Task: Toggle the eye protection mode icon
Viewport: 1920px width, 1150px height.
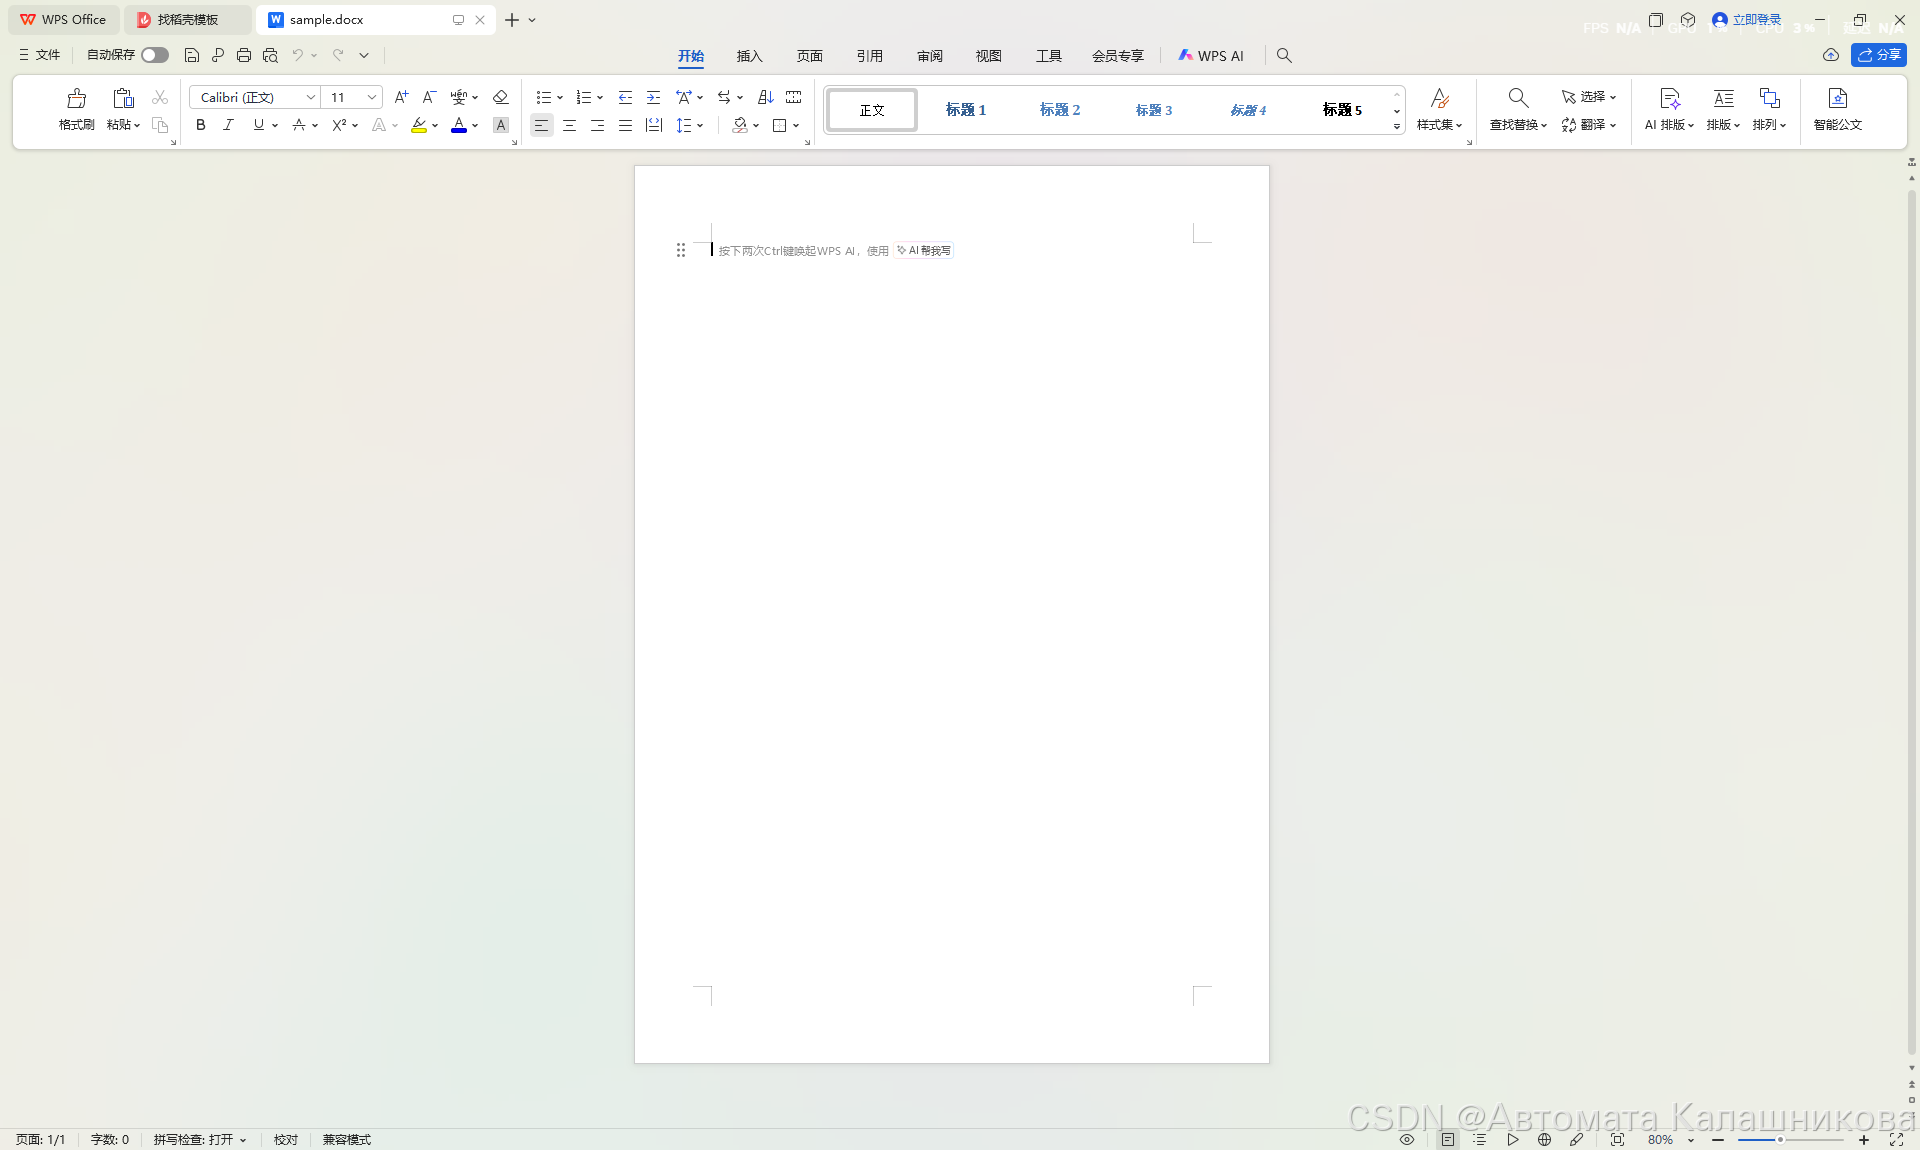Action: [x=1407, y=1139]
